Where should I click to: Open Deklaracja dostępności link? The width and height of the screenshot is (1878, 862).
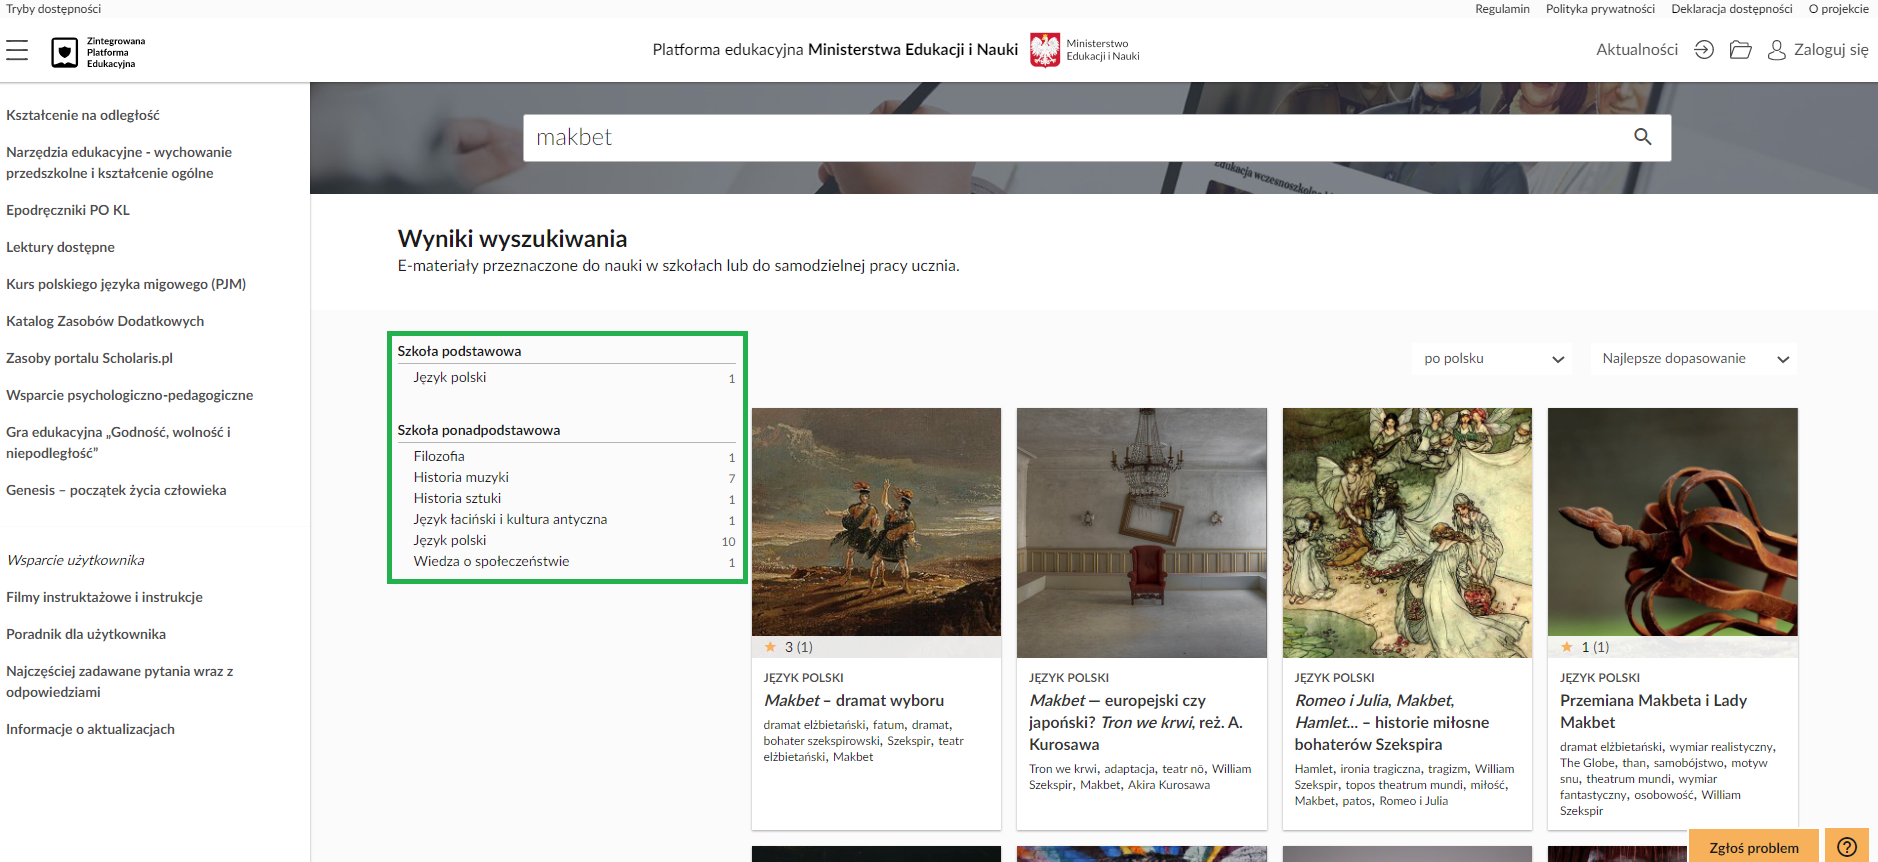(x=1732, y=9)
